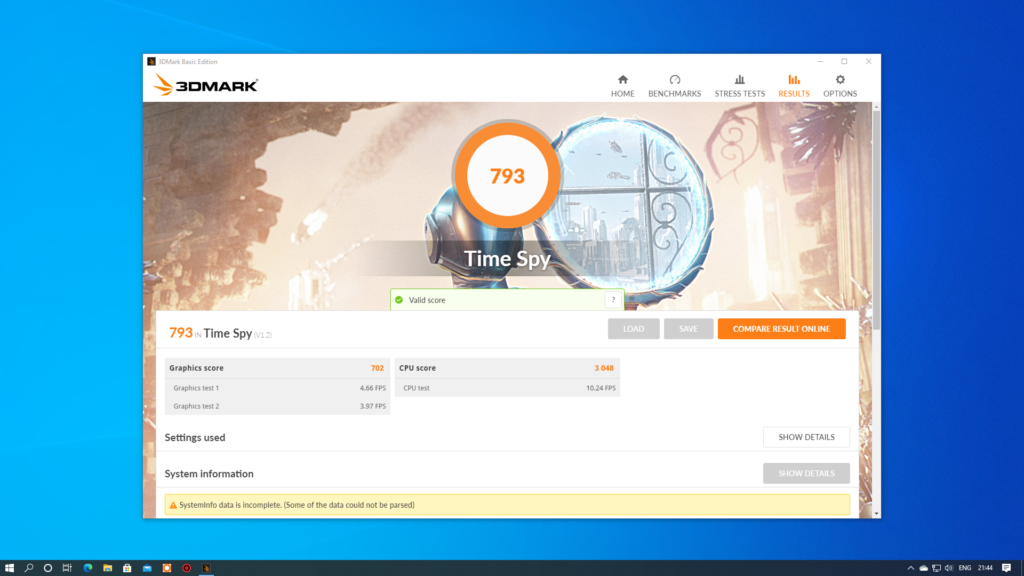Switch to the Benchmarks tab

click(x=674, y=86)
